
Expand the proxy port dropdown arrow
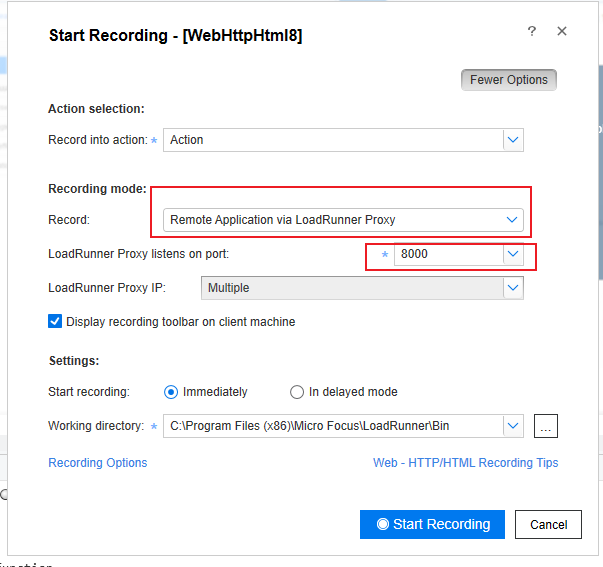click(513, 254)
